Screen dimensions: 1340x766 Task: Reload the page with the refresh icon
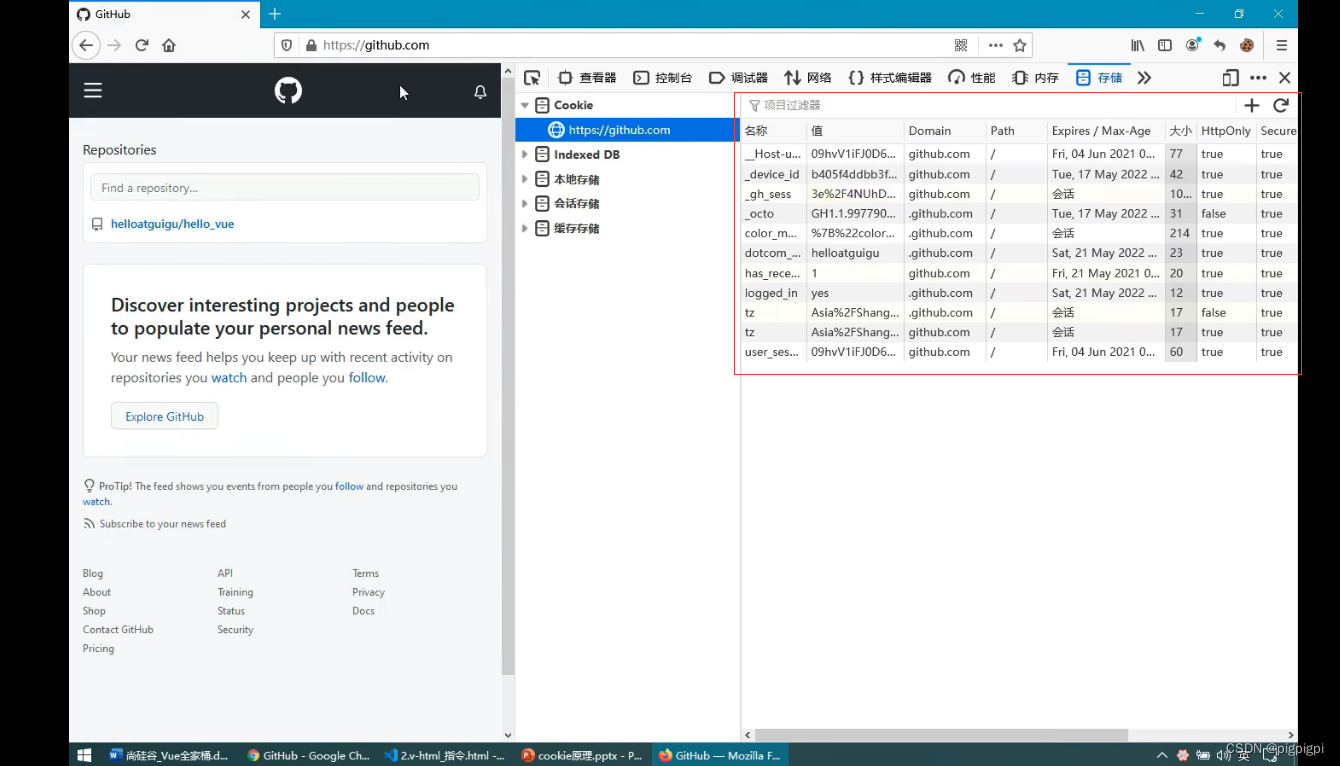point(142,45)
